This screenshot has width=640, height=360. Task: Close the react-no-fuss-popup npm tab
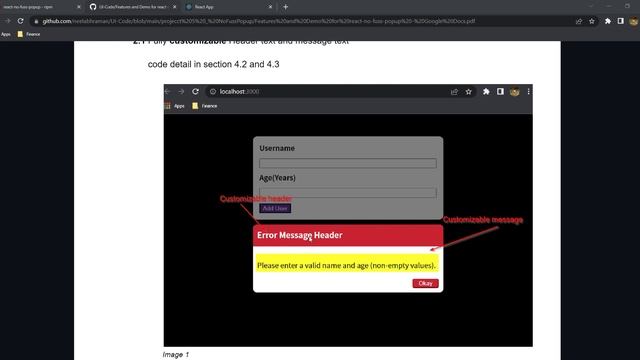click(79, 7)
